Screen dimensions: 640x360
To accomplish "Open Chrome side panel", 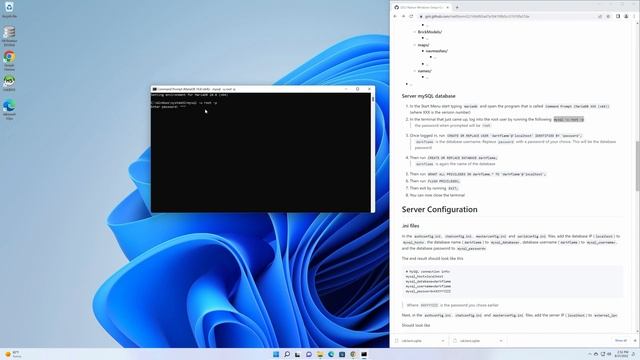I will tap(618, 16).
